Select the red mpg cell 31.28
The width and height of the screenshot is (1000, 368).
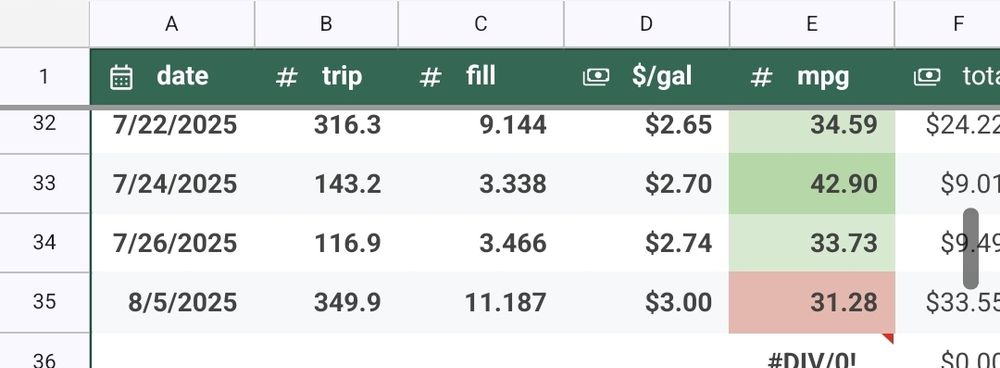(812, 302)
